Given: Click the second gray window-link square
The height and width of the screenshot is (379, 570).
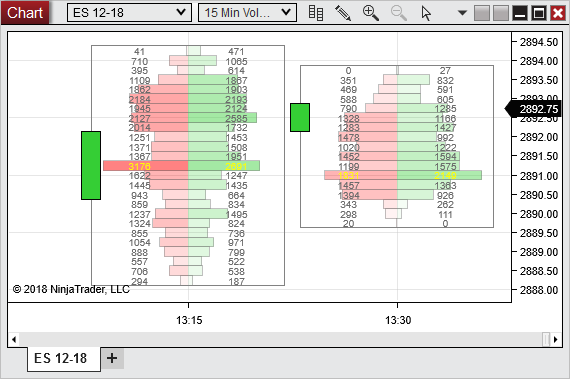Looking at the screenshot, I should tap(501, 13).
